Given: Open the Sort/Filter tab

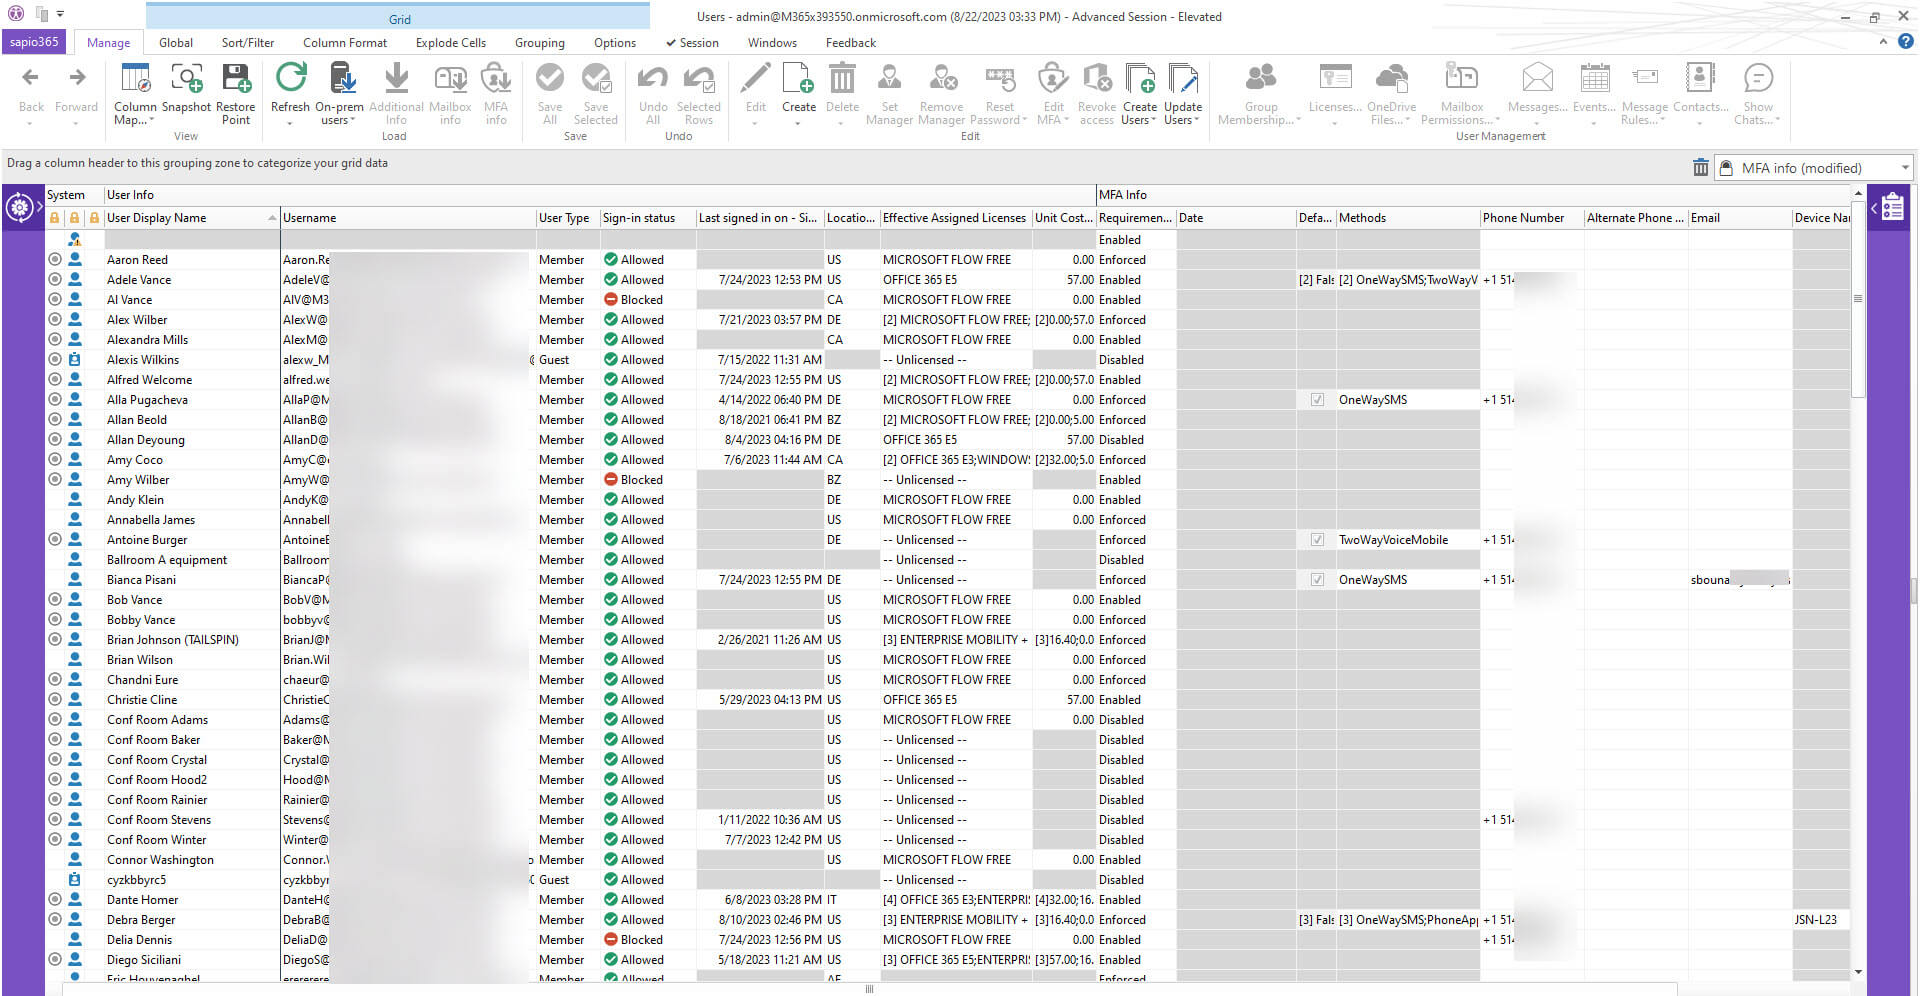Looking at the screenshot, I should [x=248, y=43].
